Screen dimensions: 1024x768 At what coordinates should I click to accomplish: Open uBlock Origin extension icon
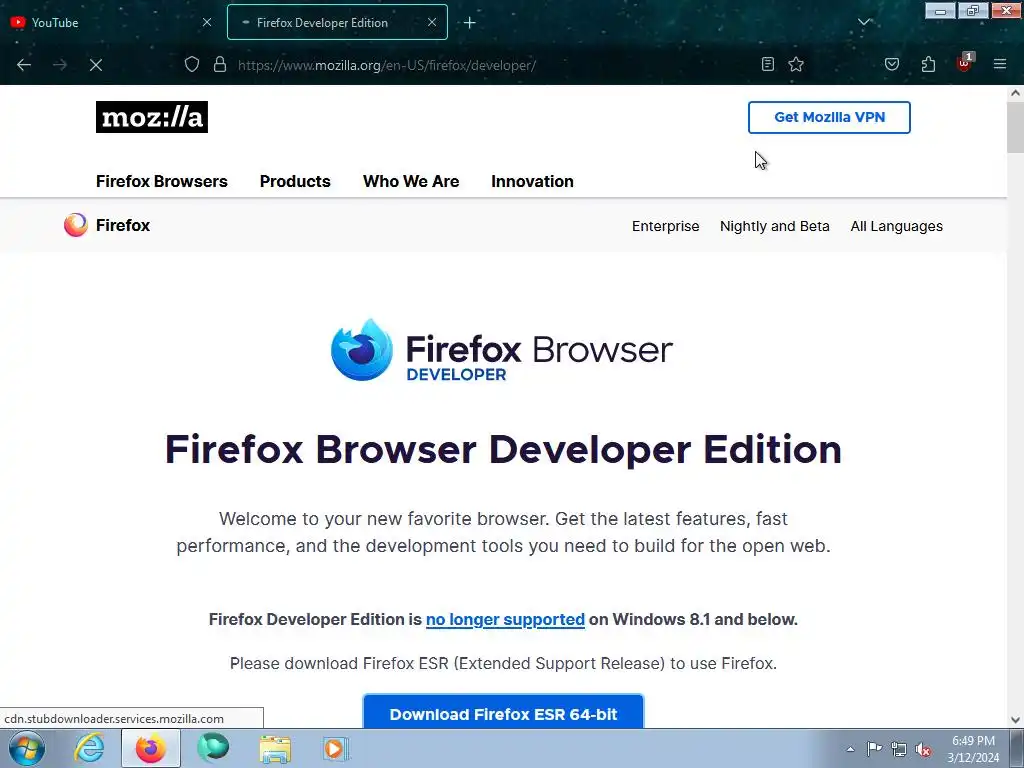965,63
